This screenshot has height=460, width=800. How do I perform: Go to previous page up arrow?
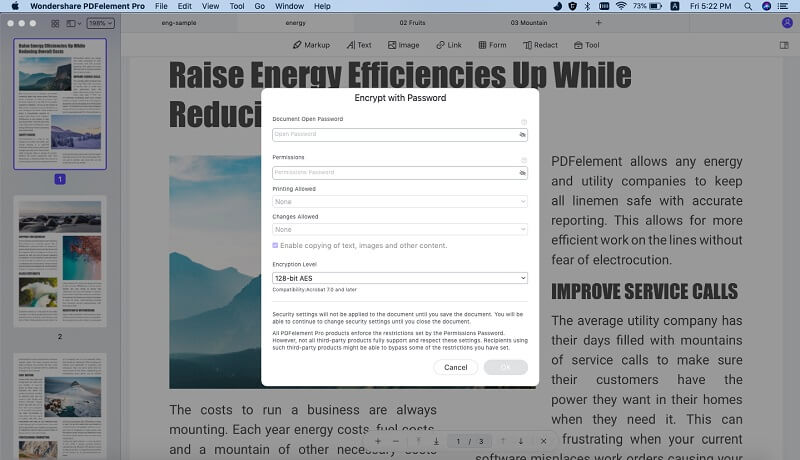point(503,441)
